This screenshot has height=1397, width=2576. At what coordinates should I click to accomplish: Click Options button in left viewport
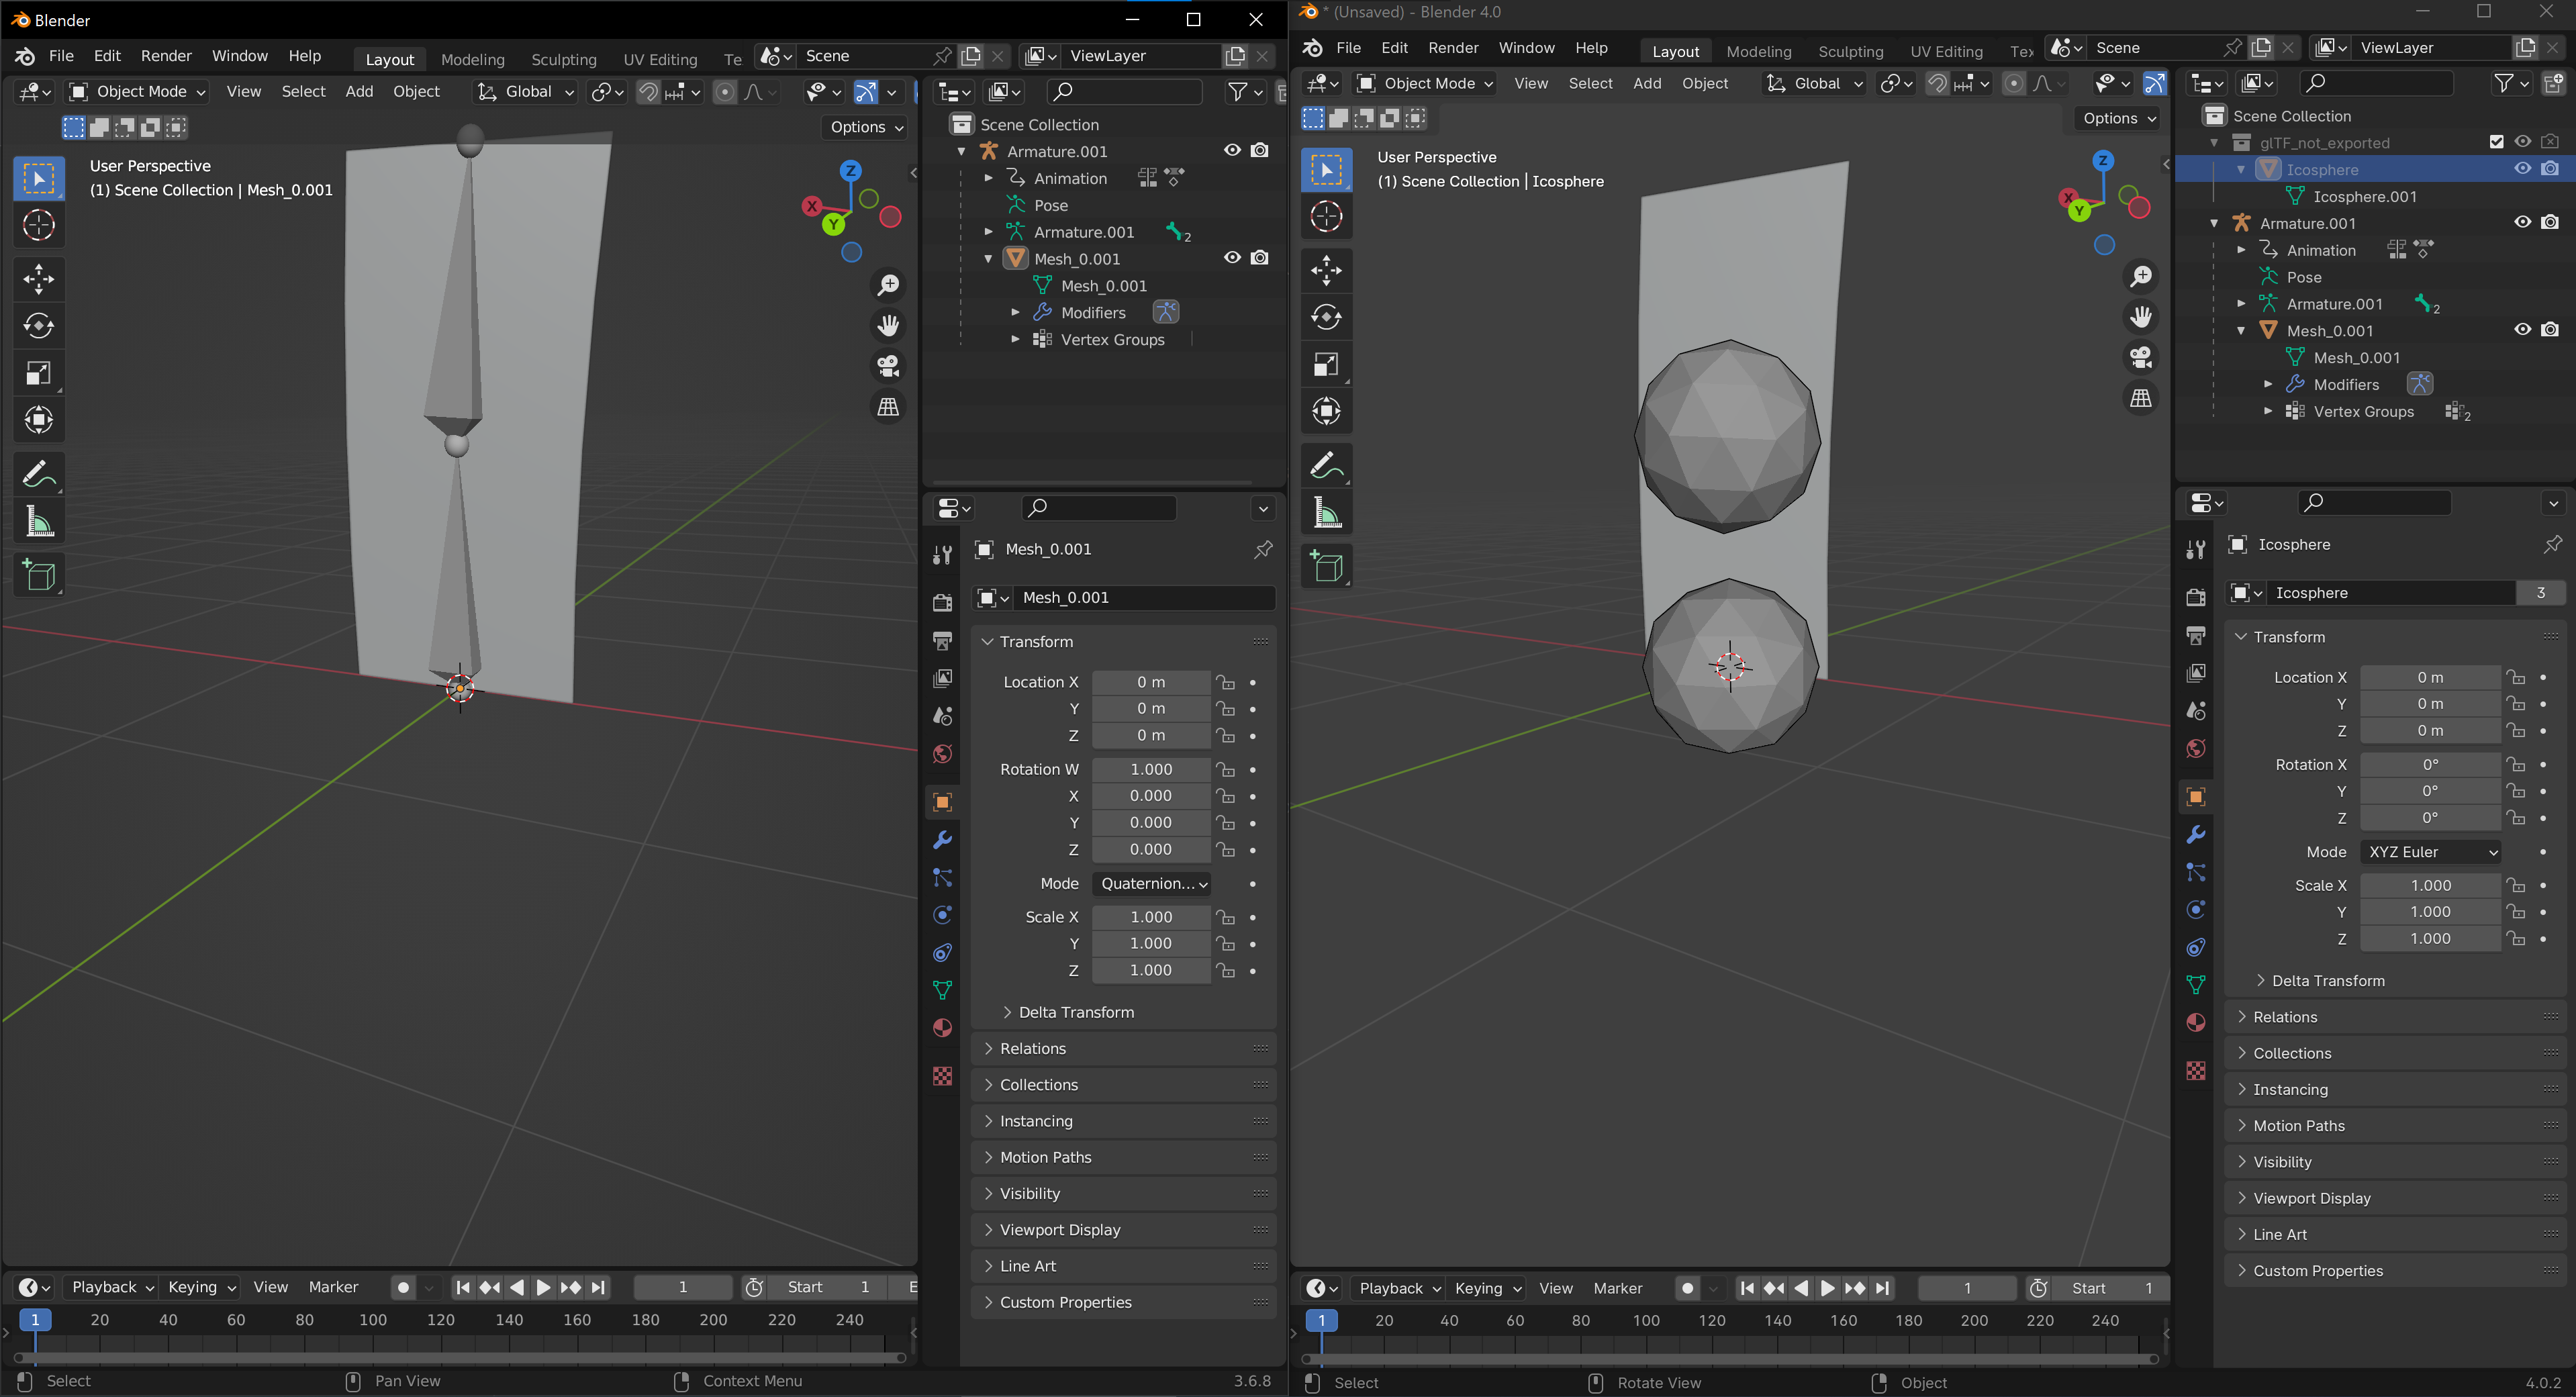866,127
